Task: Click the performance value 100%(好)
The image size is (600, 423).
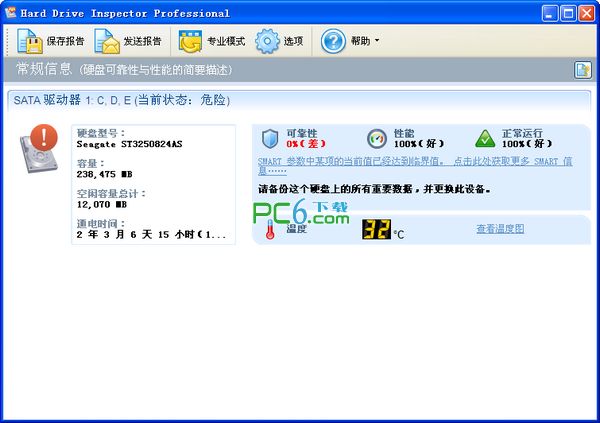Action: pyautogui.click(x=419, y=144)
